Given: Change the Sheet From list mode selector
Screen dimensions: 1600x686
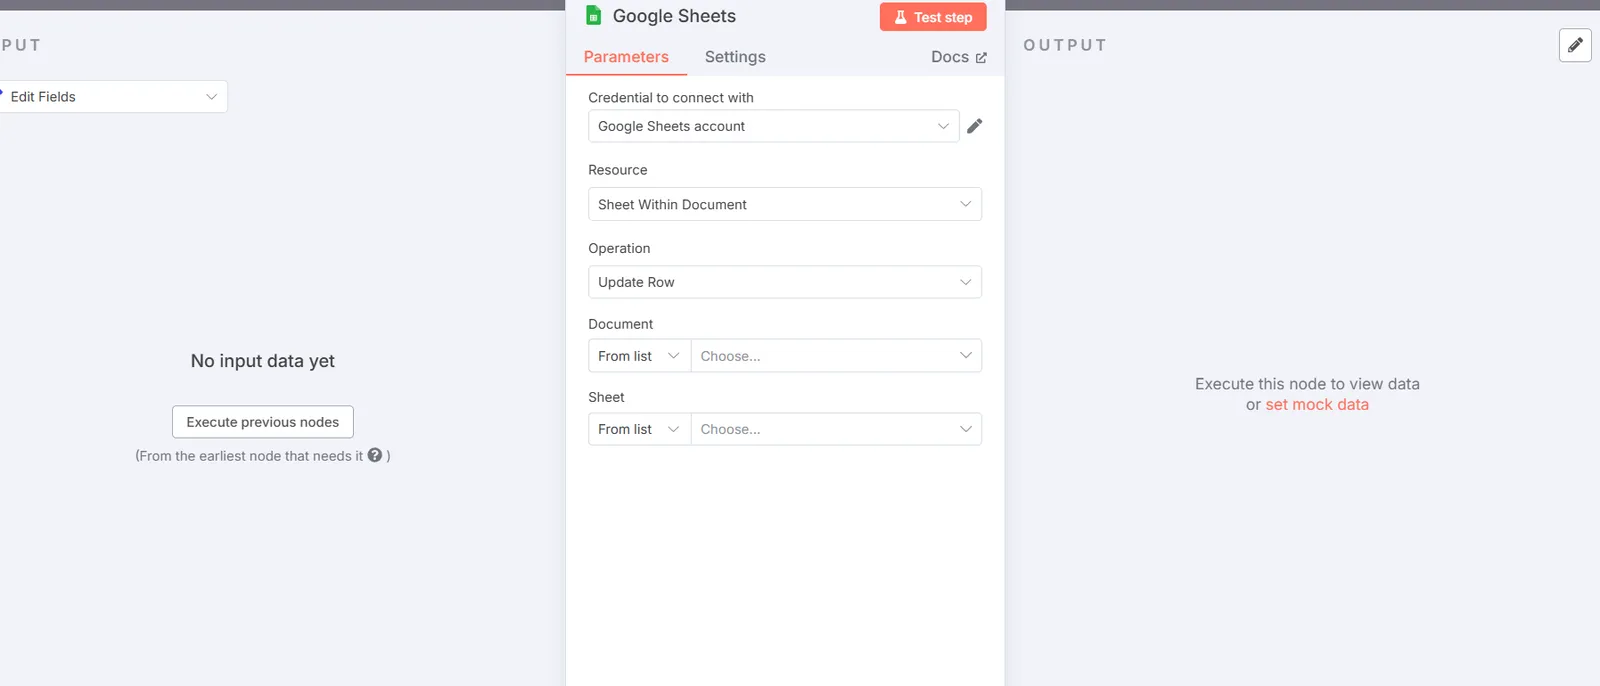Looking at the screenshot, I should click(639, 429).
